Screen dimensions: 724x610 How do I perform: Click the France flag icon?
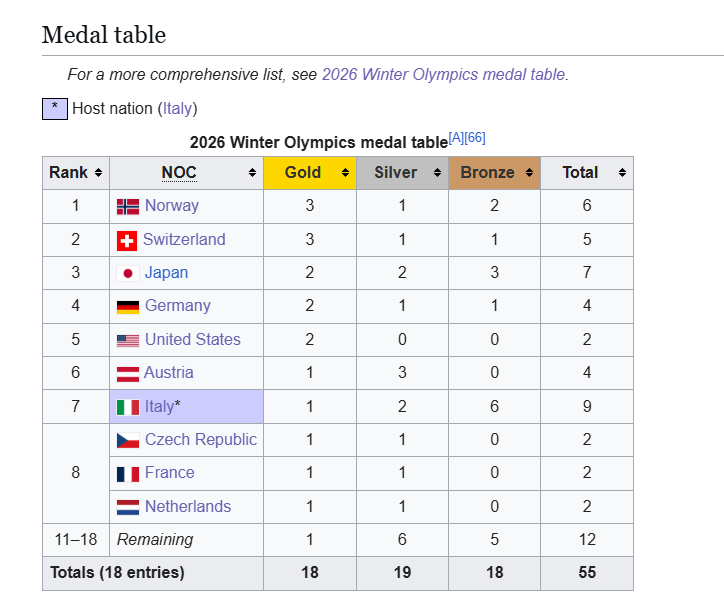128,473
